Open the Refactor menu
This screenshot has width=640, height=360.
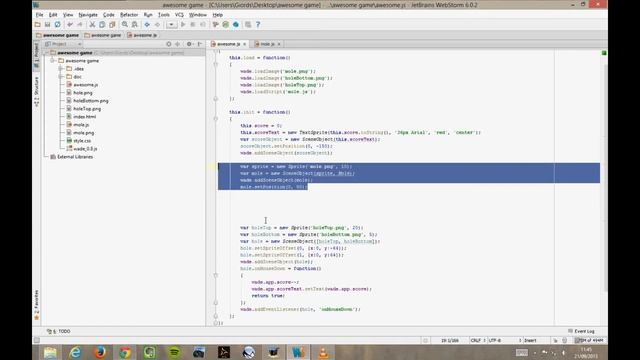(x=129, y=15)
